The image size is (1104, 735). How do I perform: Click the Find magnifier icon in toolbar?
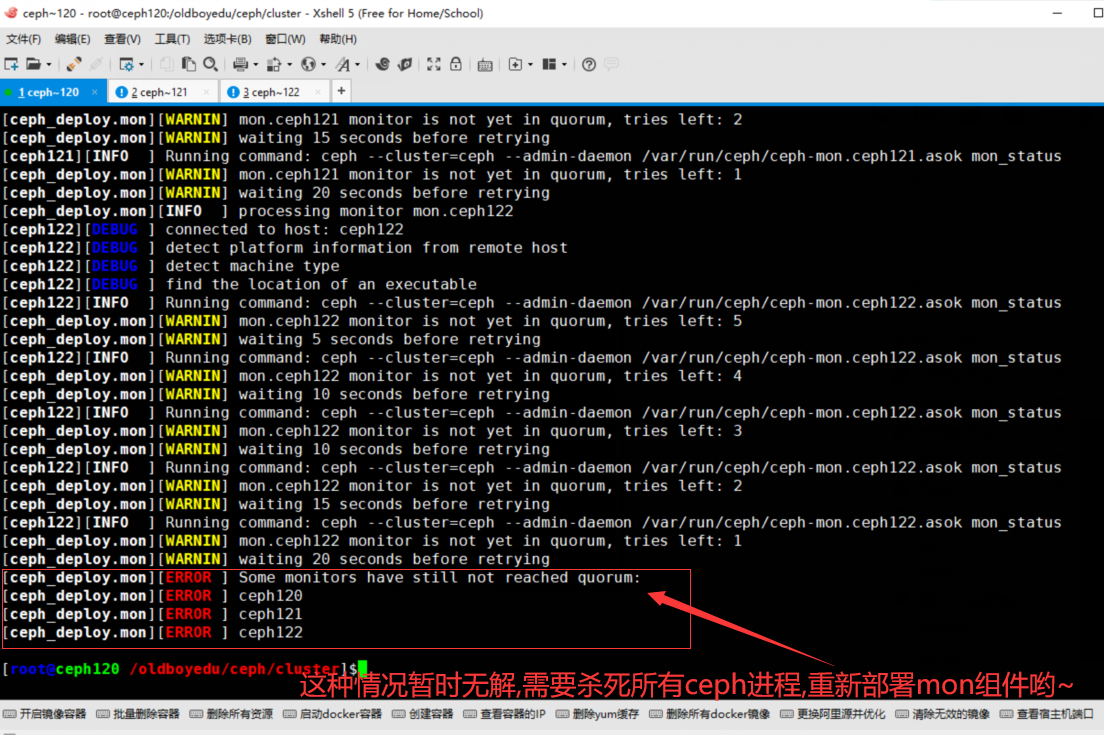[x=210, y=64]
